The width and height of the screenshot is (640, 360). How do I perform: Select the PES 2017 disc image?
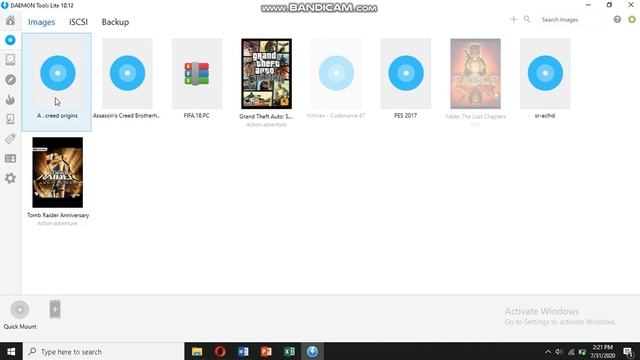point(406,73)
